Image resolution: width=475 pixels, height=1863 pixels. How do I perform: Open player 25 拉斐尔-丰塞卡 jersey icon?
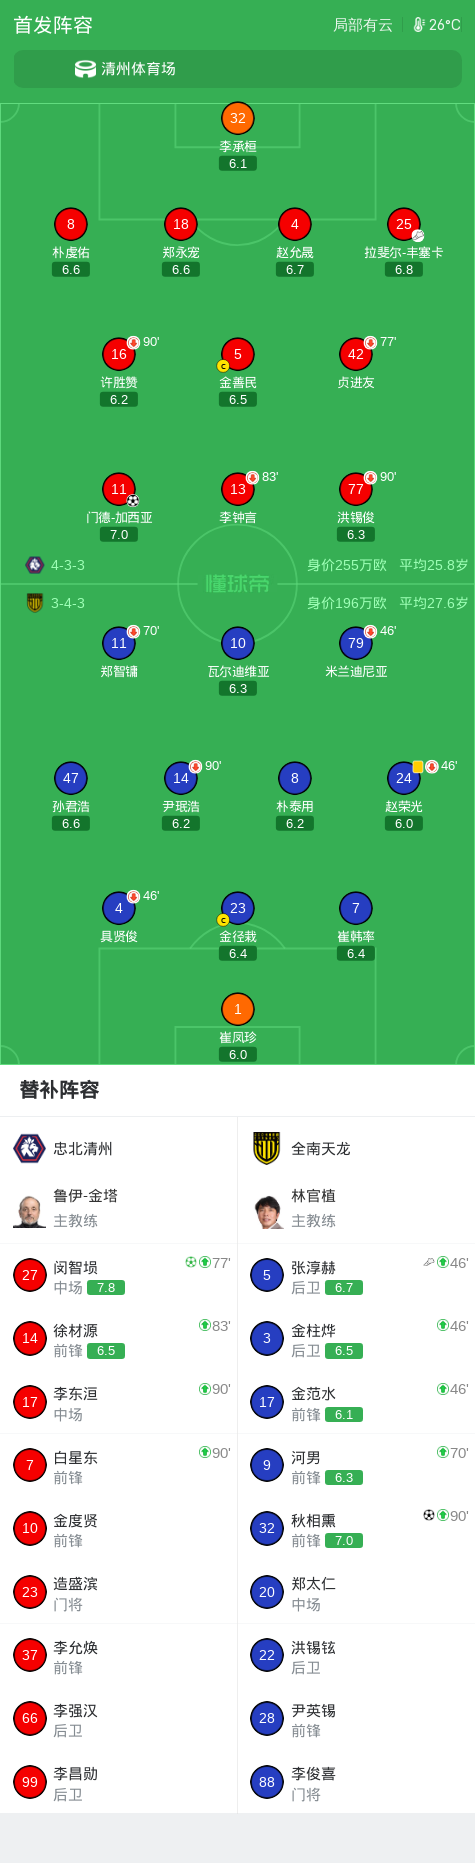404,224
